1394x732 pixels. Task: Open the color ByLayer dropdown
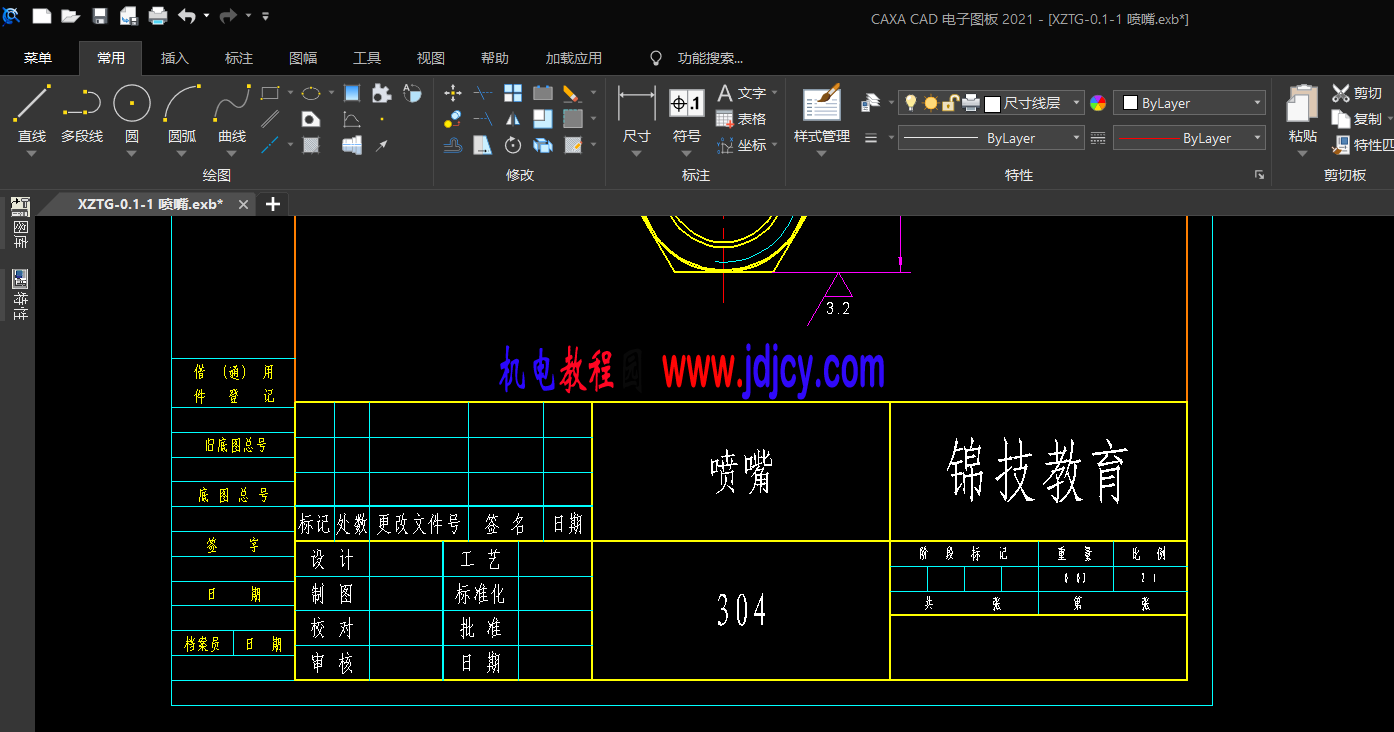[1189, 103]
